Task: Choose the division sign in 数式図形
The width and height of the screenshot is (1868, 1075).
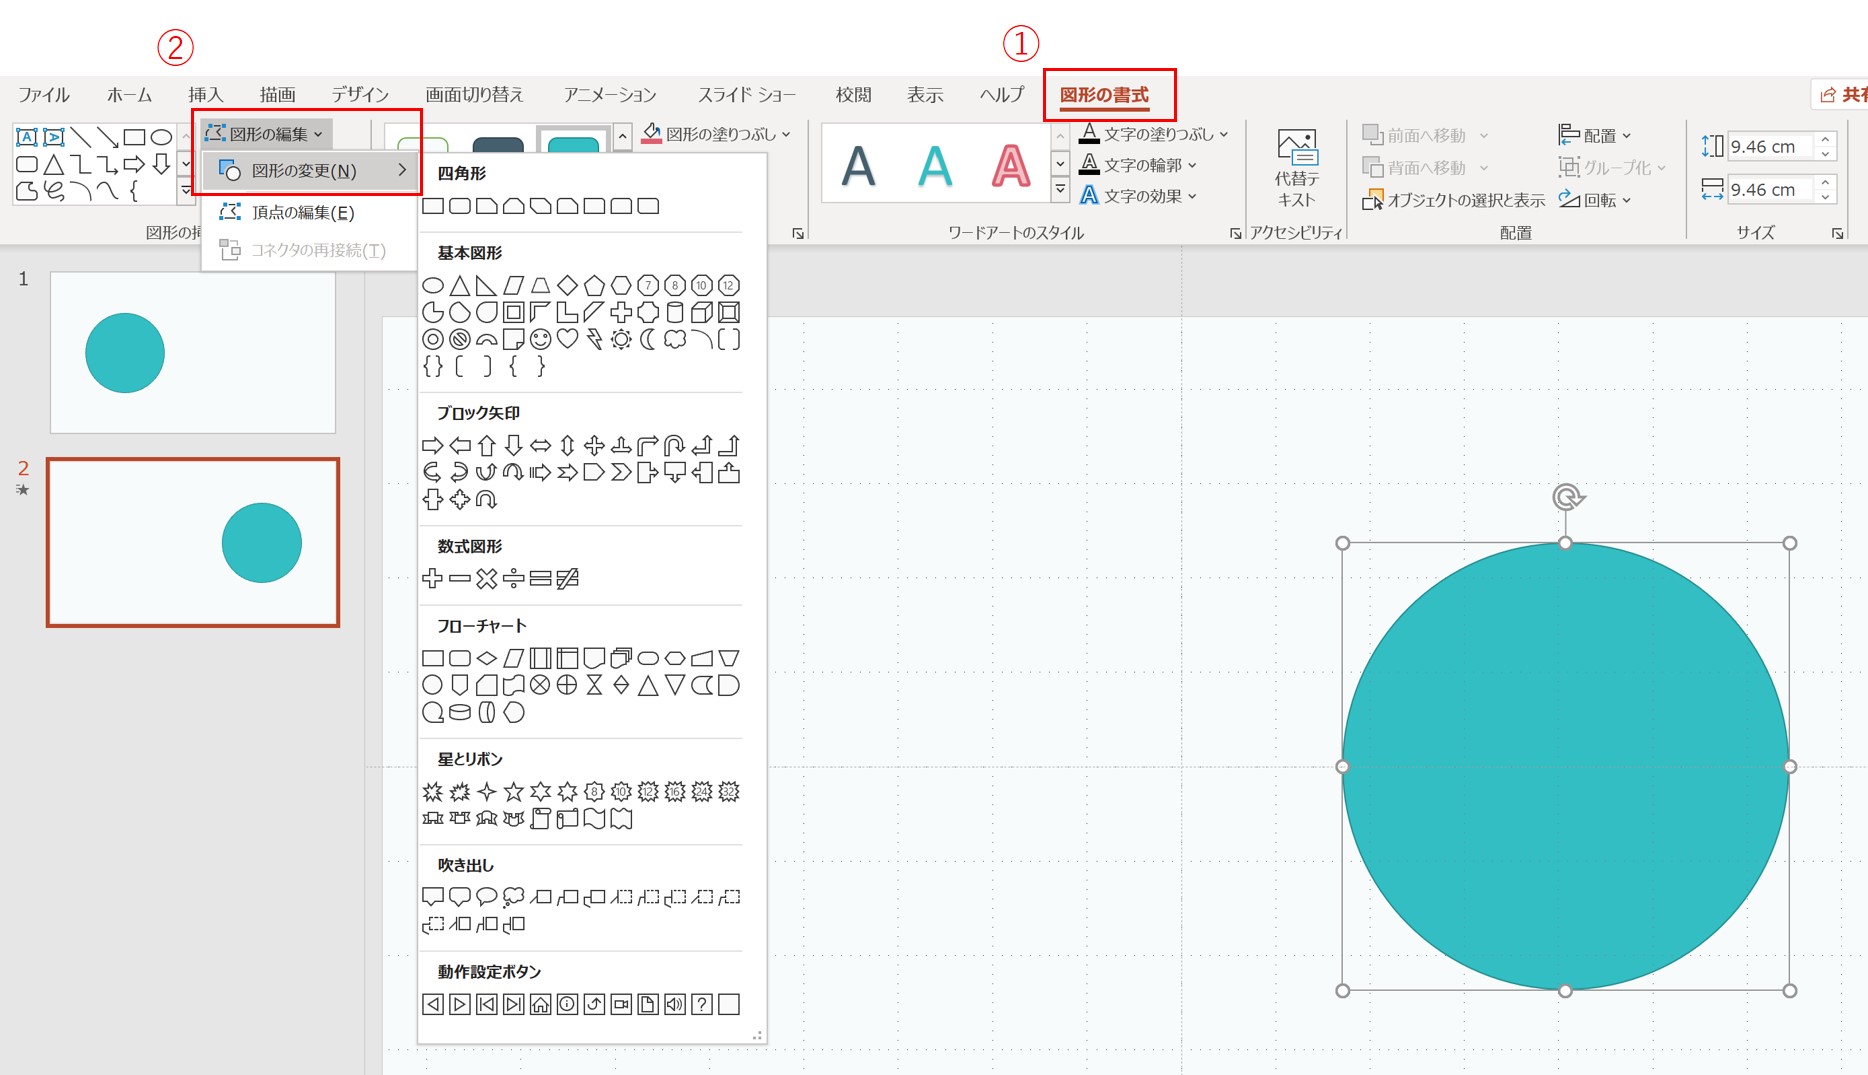Action: (513, 578)
